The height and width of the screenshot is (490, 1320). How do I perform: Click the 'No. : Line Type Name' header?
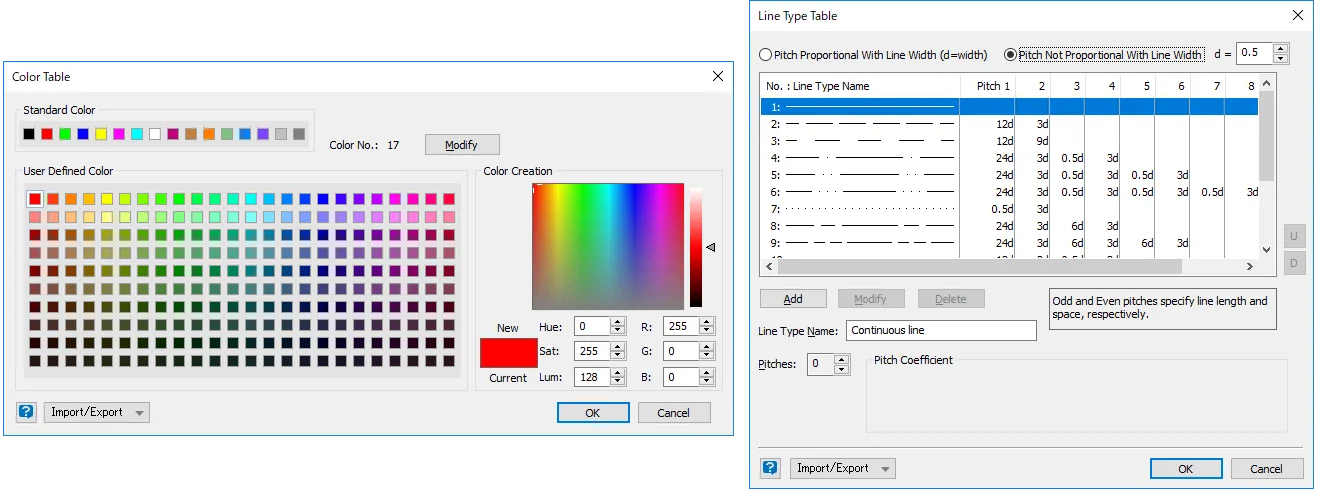[860, 86]
